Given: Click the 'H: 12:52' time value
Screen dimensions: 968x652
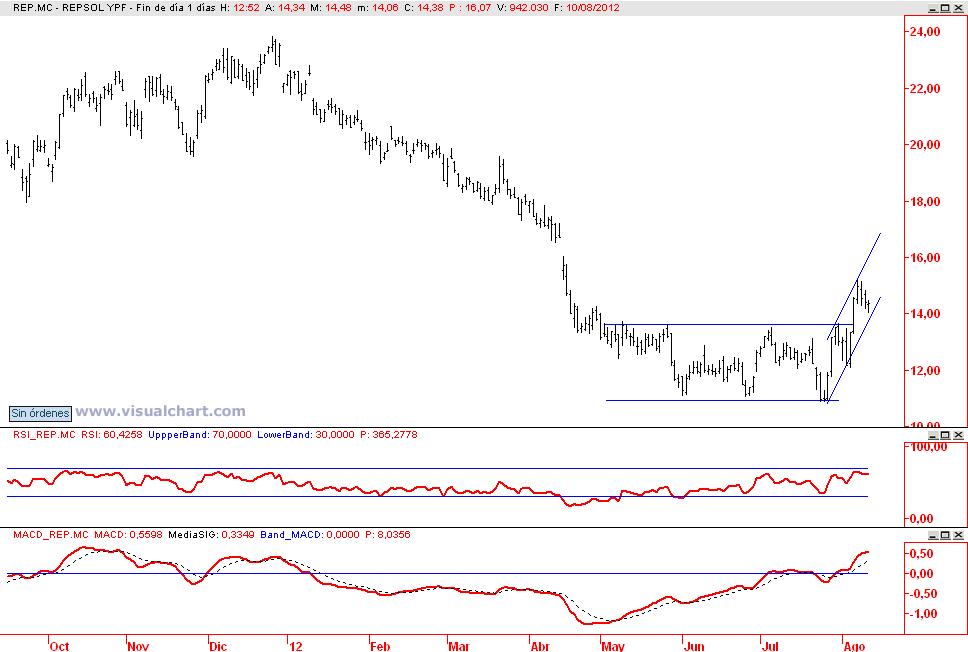Looking at the screenshot, I should click(x=240, y=8).
